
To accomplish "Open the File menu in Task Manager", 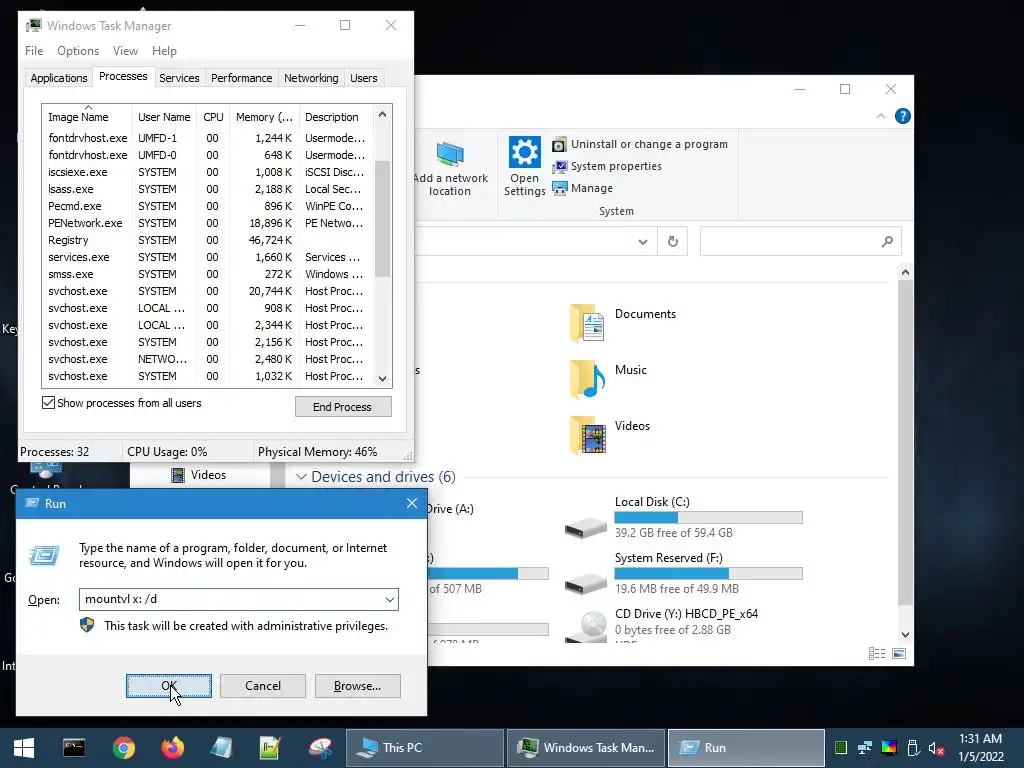I will 34,51.
